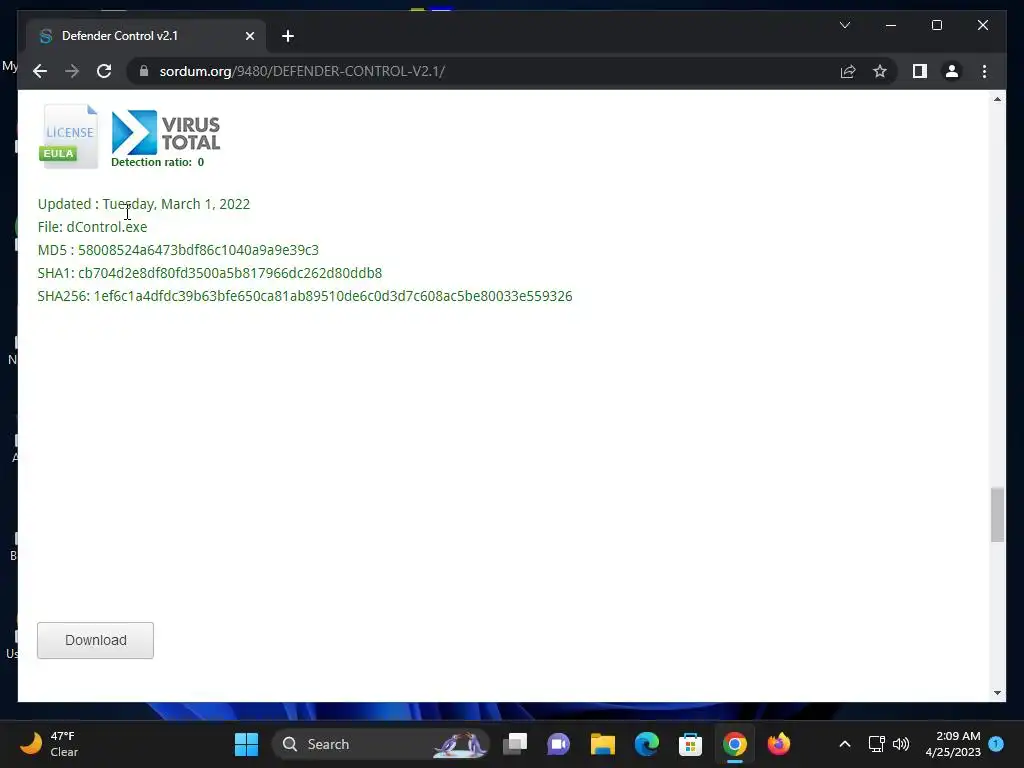Click the Chrome taskbar icon
Viewport: 1024px width, 768px height.
tap(735, 744)
